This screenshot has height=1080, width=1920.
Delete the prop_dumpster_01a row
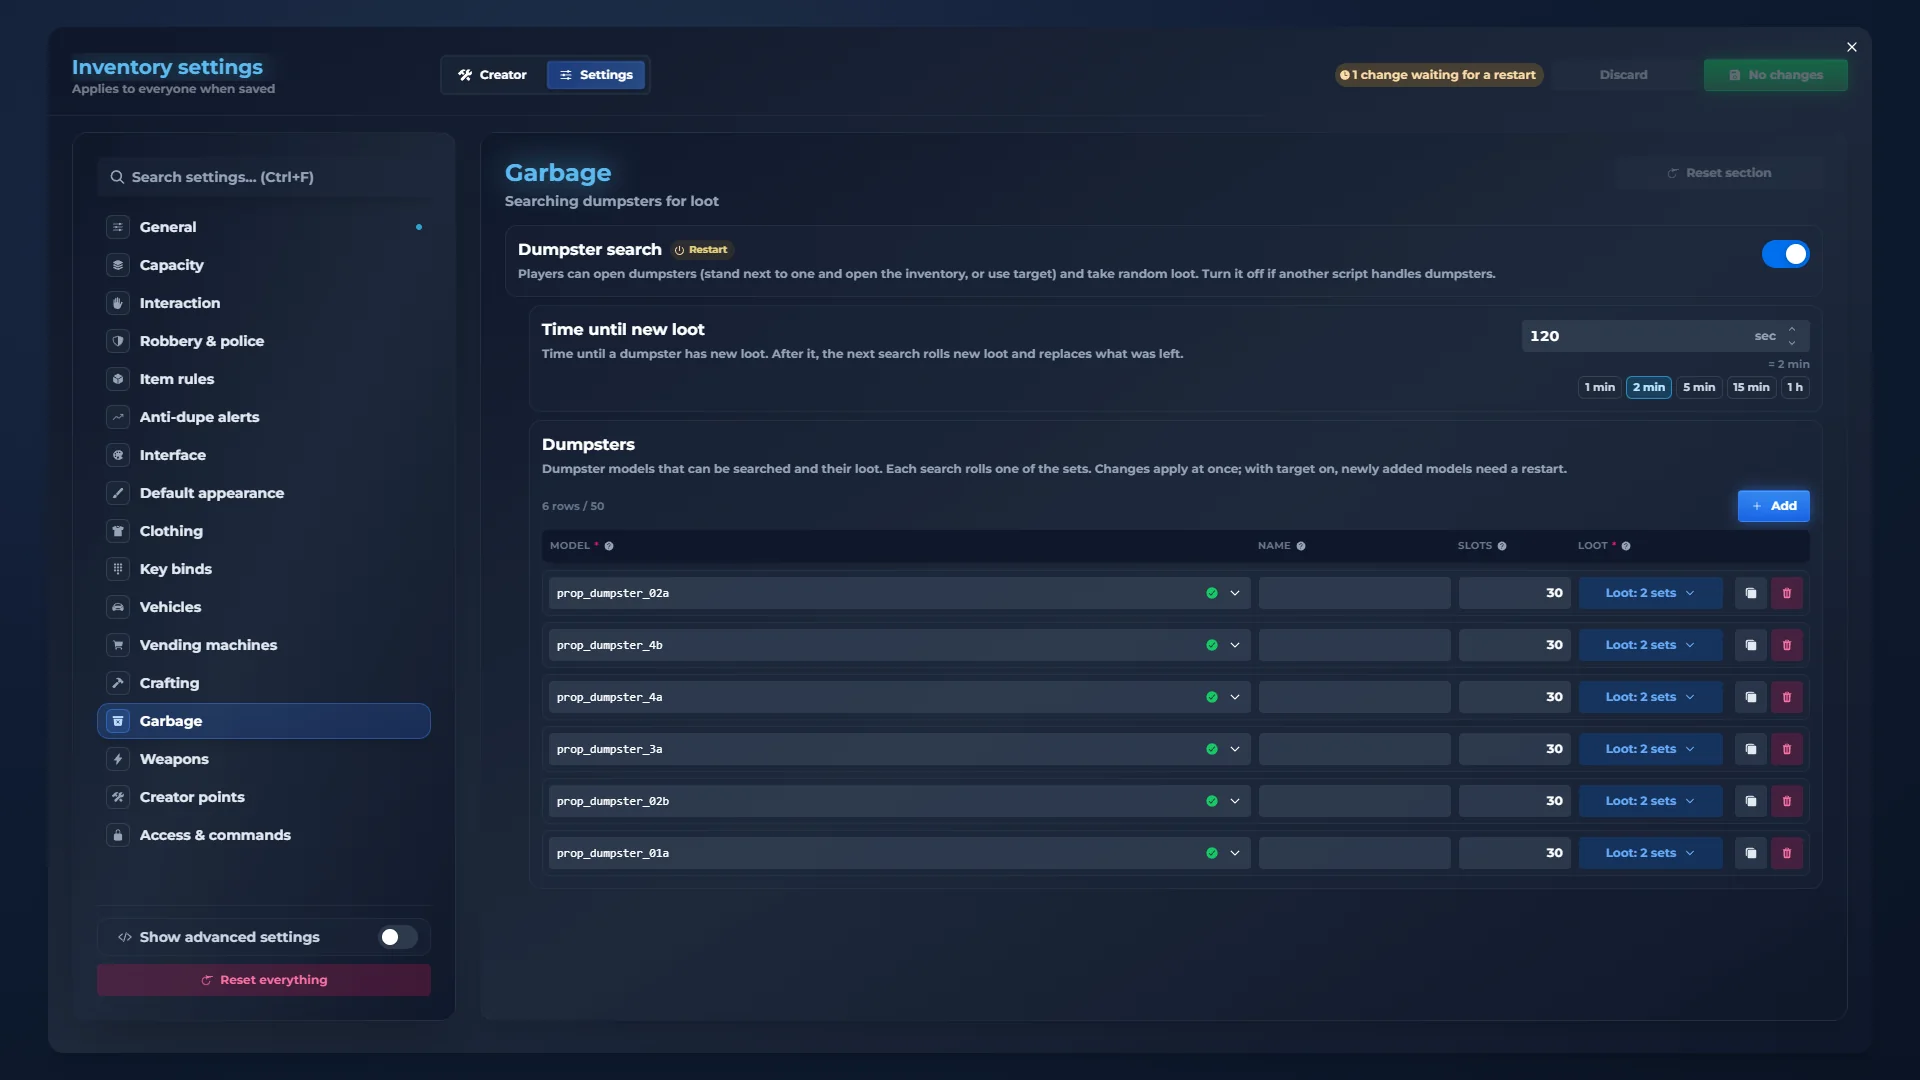coord(1787,853)
